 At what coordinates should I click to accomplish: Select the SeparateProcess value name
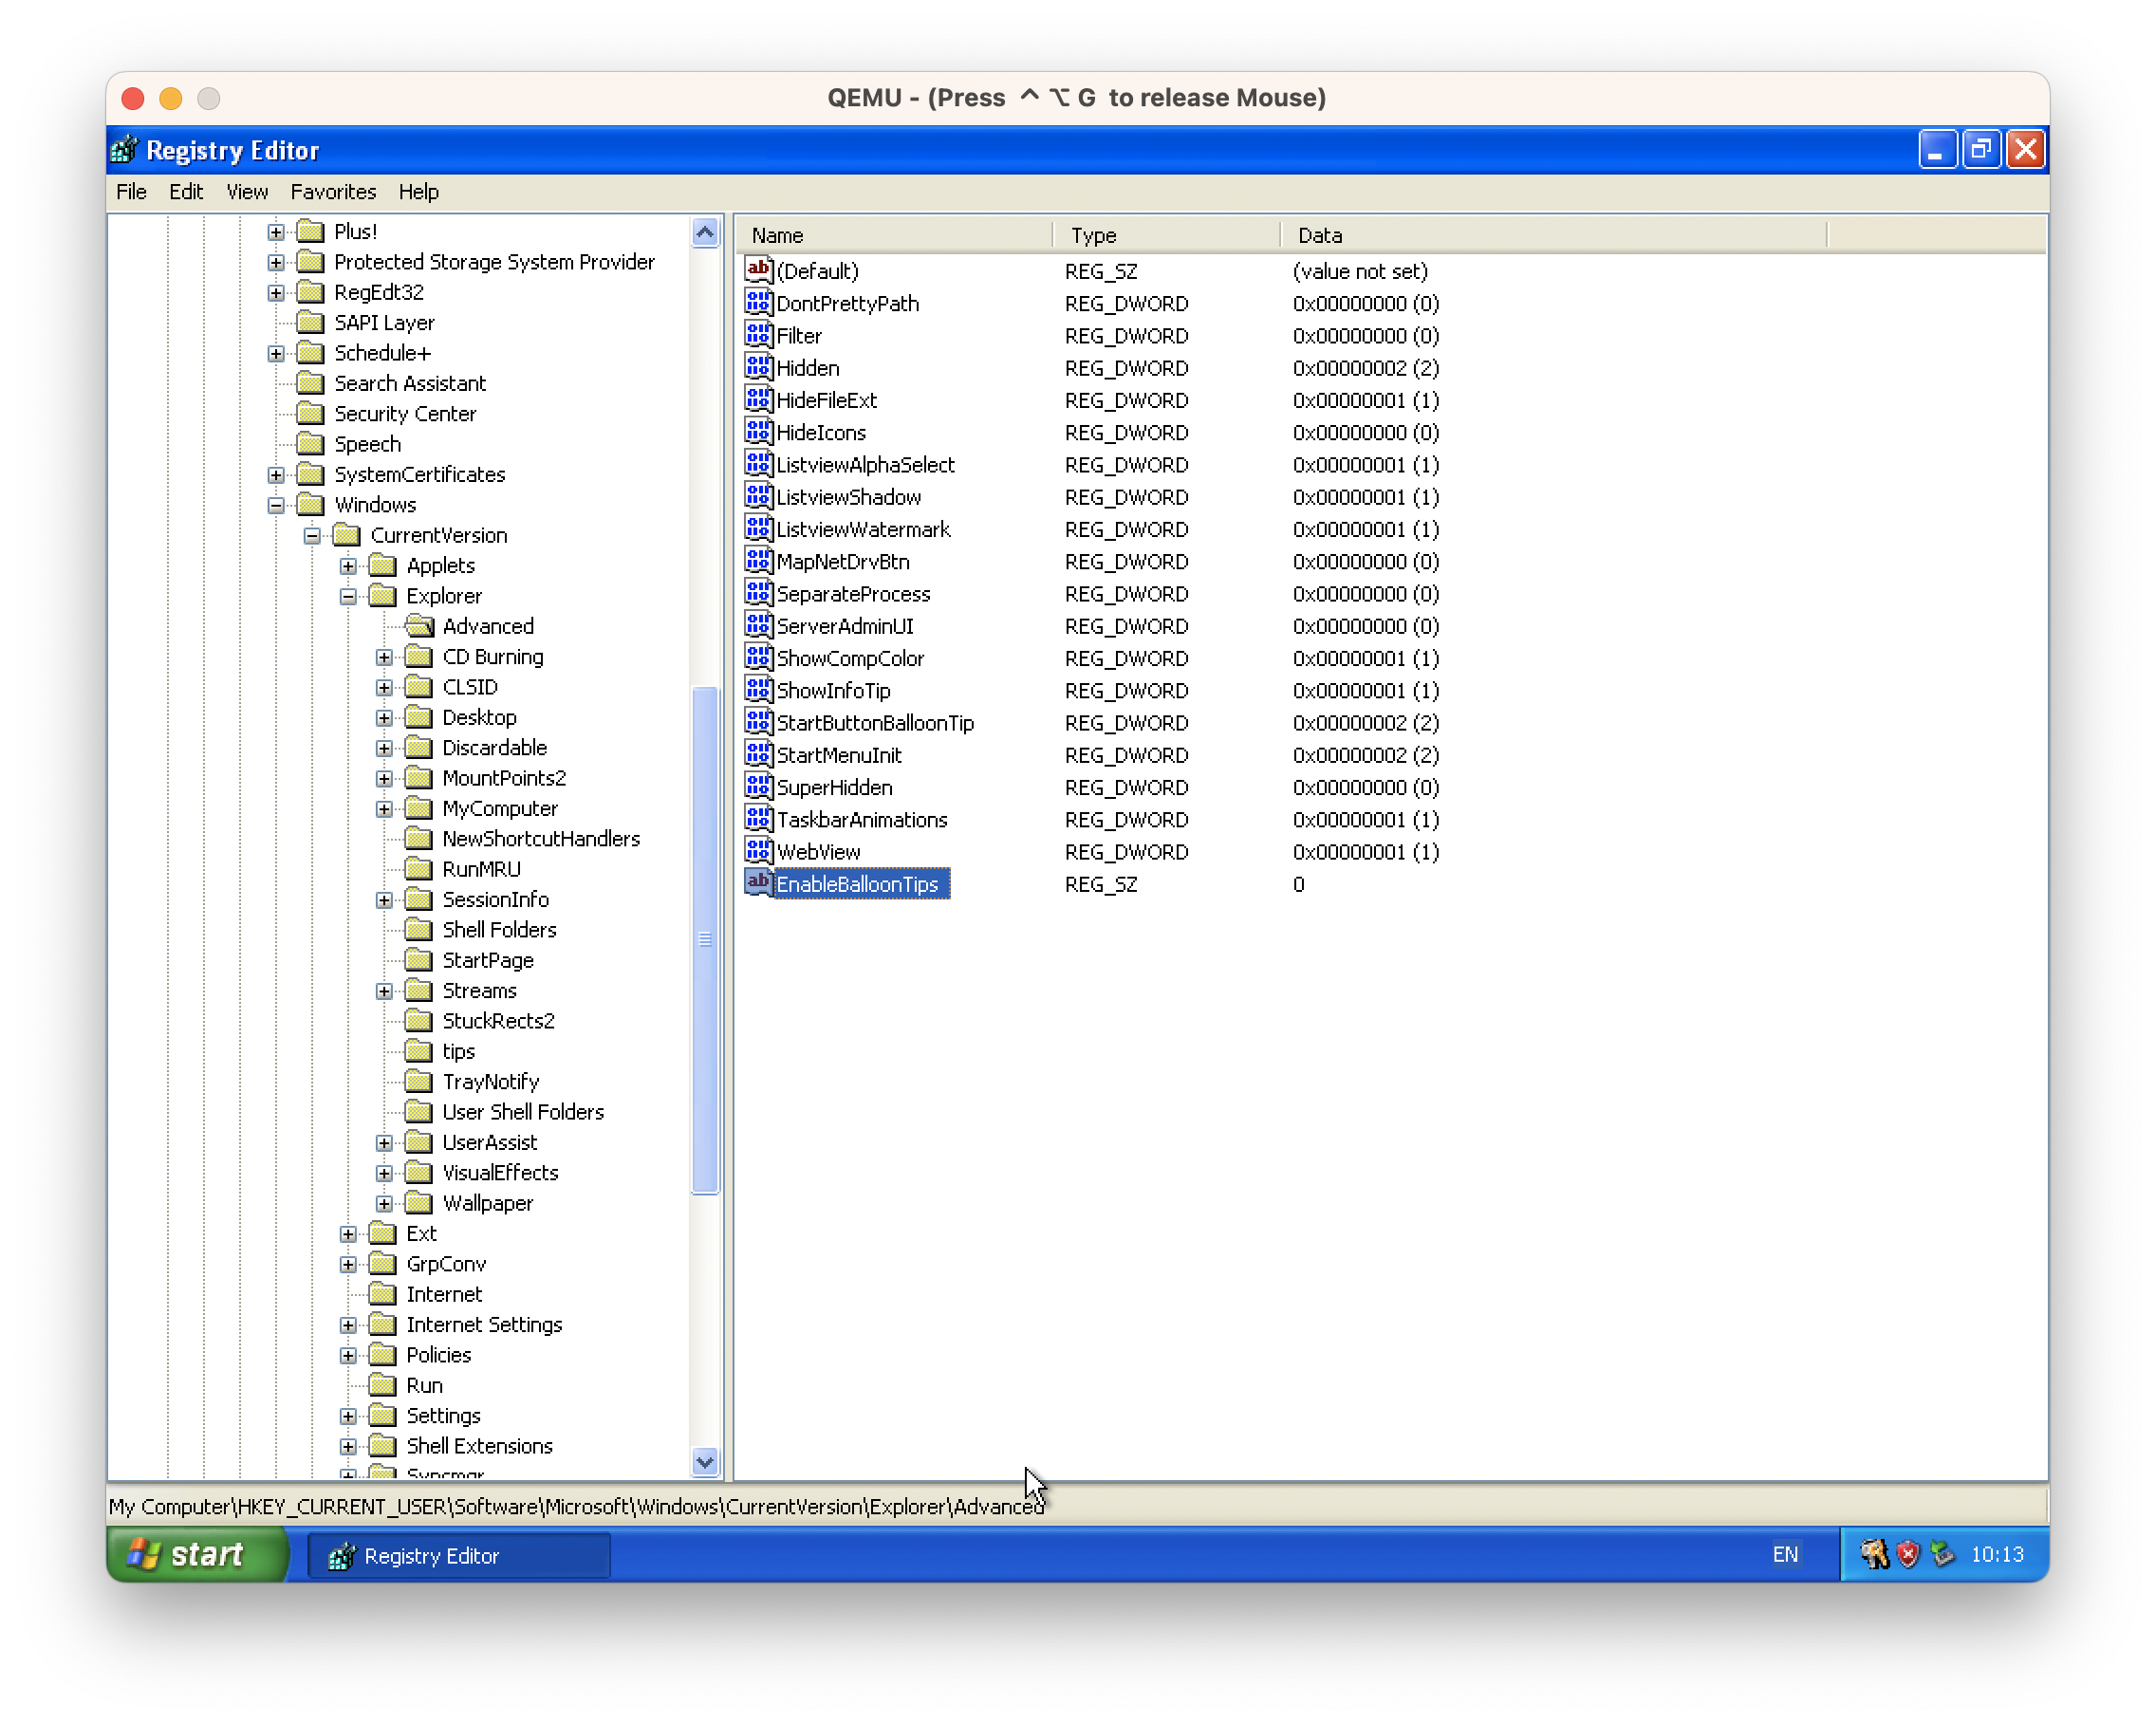[853, 593]
